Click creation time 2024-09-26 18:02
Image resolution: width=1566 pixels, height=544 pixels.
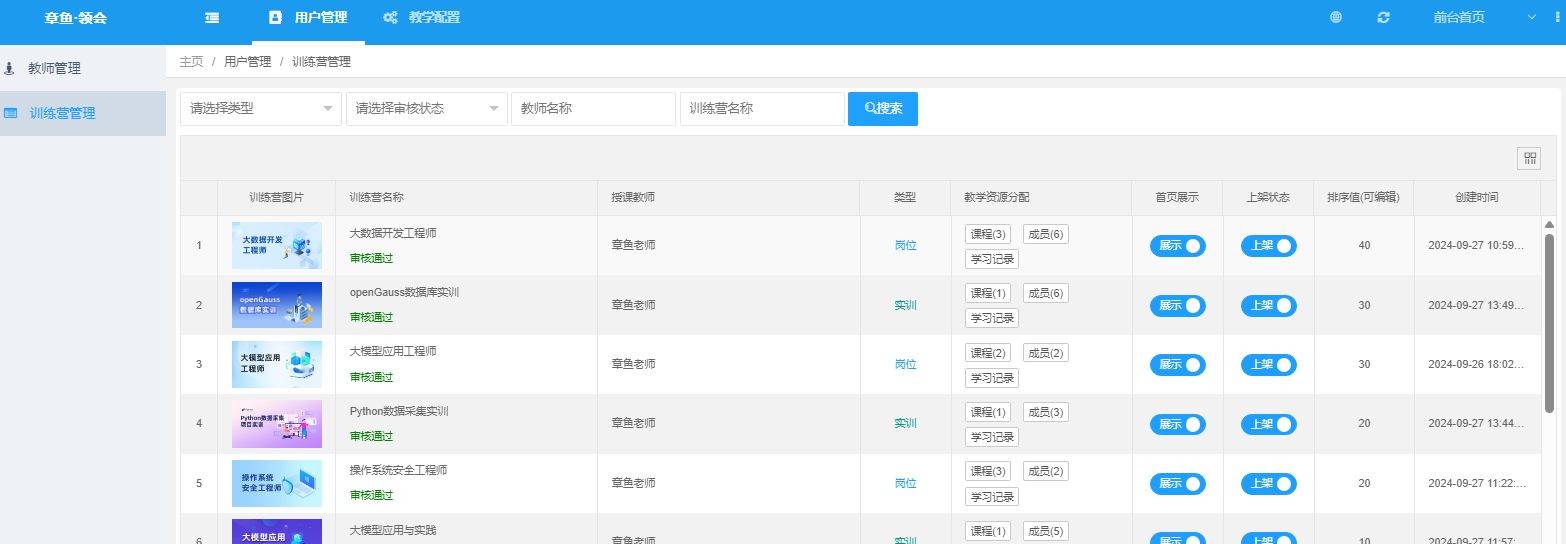click(x=1477, y=365)
